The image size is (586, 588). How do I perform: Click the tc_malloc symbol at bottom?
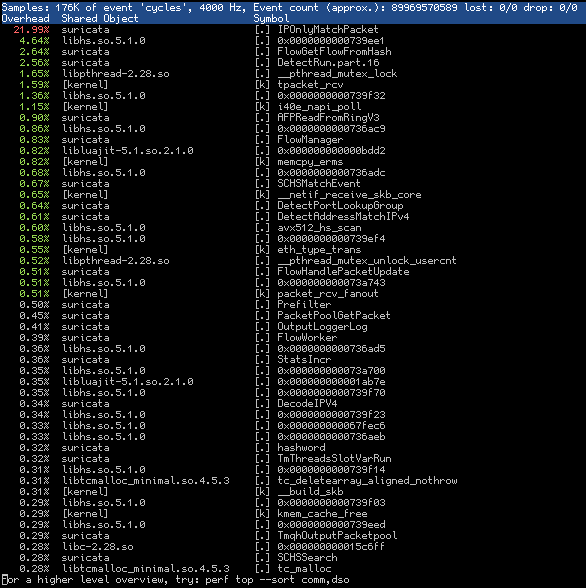click(304, 568)
